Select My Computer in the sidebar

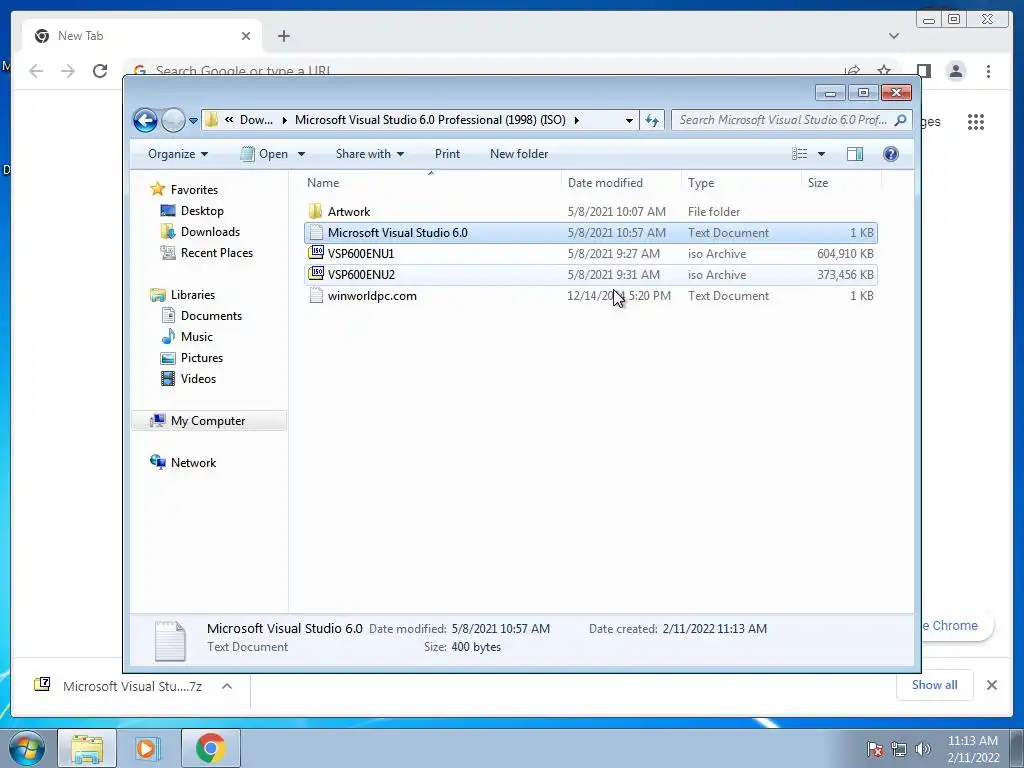pos(209,421)
